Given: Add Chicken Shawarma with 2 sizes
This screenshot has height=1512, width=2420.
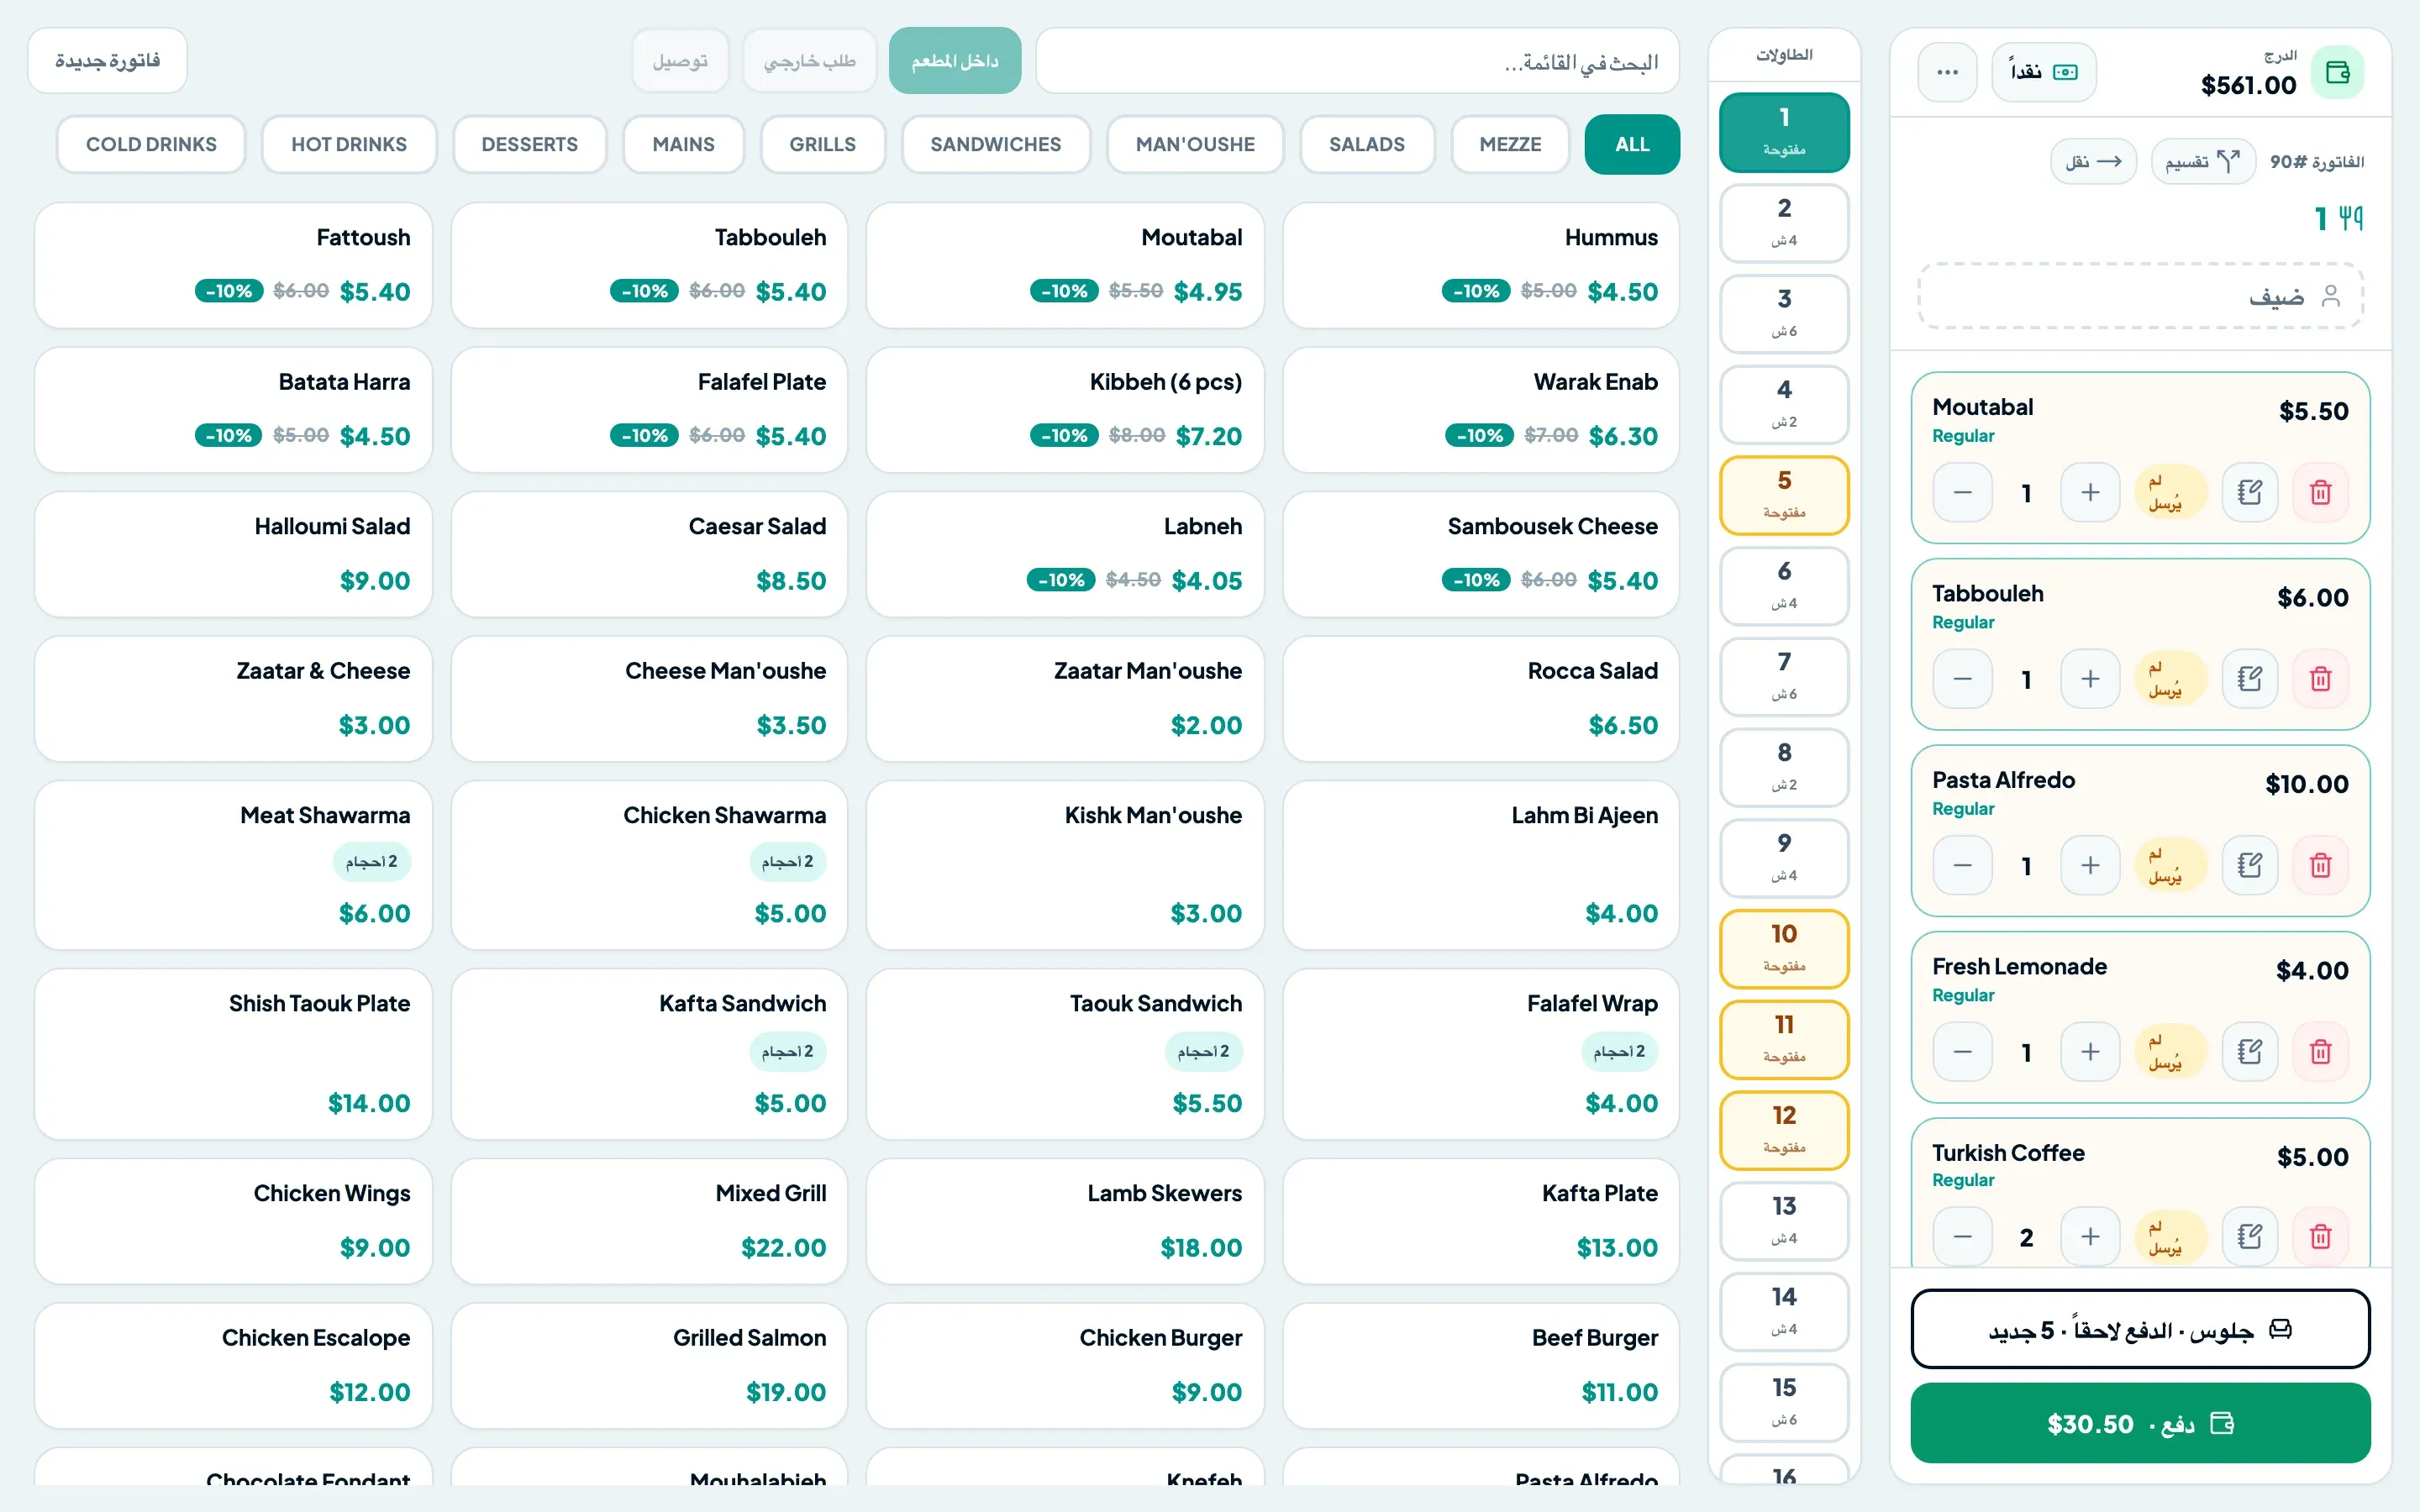Looking at the screenshot, I should [649, 865].
